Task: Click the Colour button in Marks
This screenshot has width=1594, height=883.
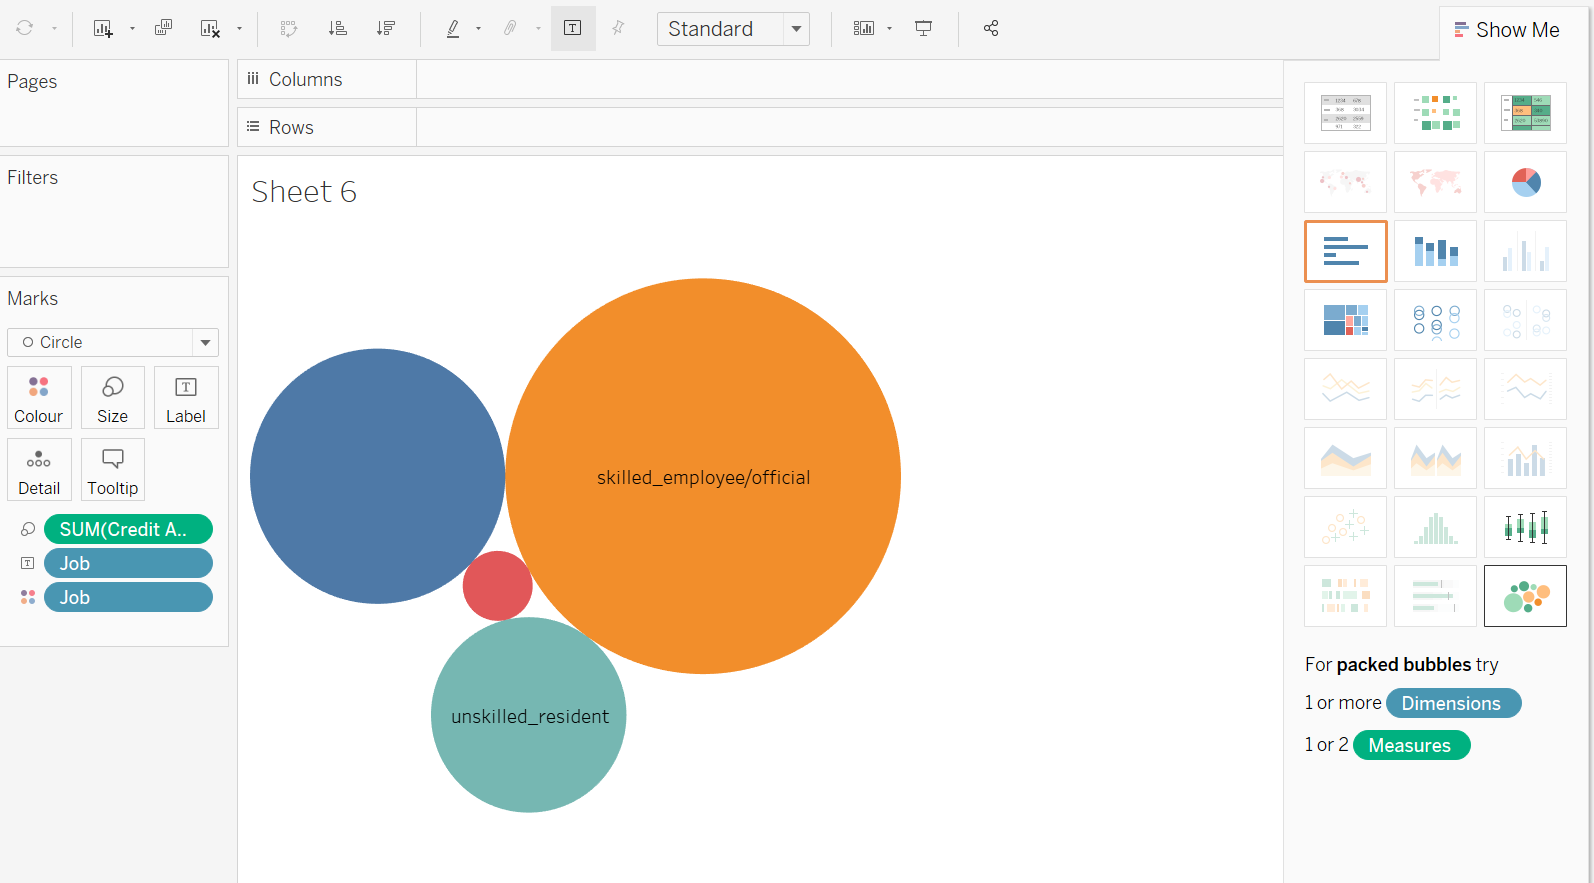Action: pos(39,398)
